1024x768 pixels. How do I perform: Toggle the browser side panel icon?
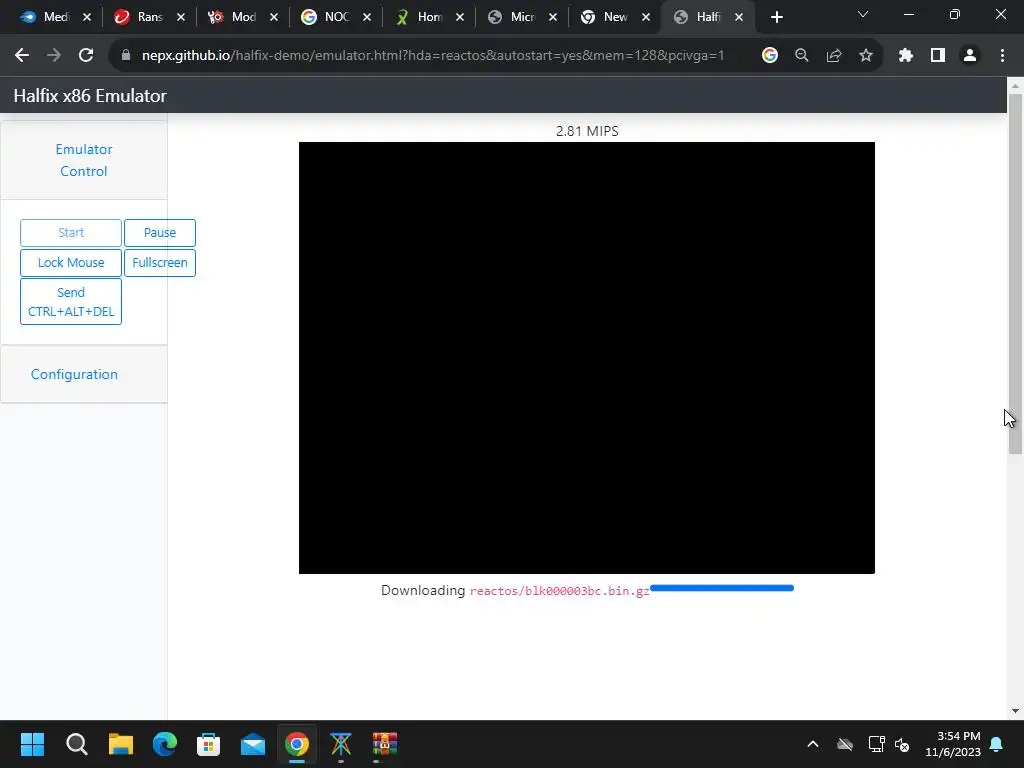point(938,56)
